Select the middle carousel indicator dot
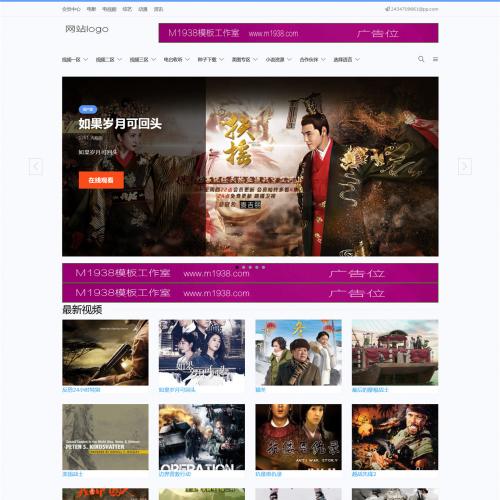This screenshot has width=500, height=500. point(250,267)
